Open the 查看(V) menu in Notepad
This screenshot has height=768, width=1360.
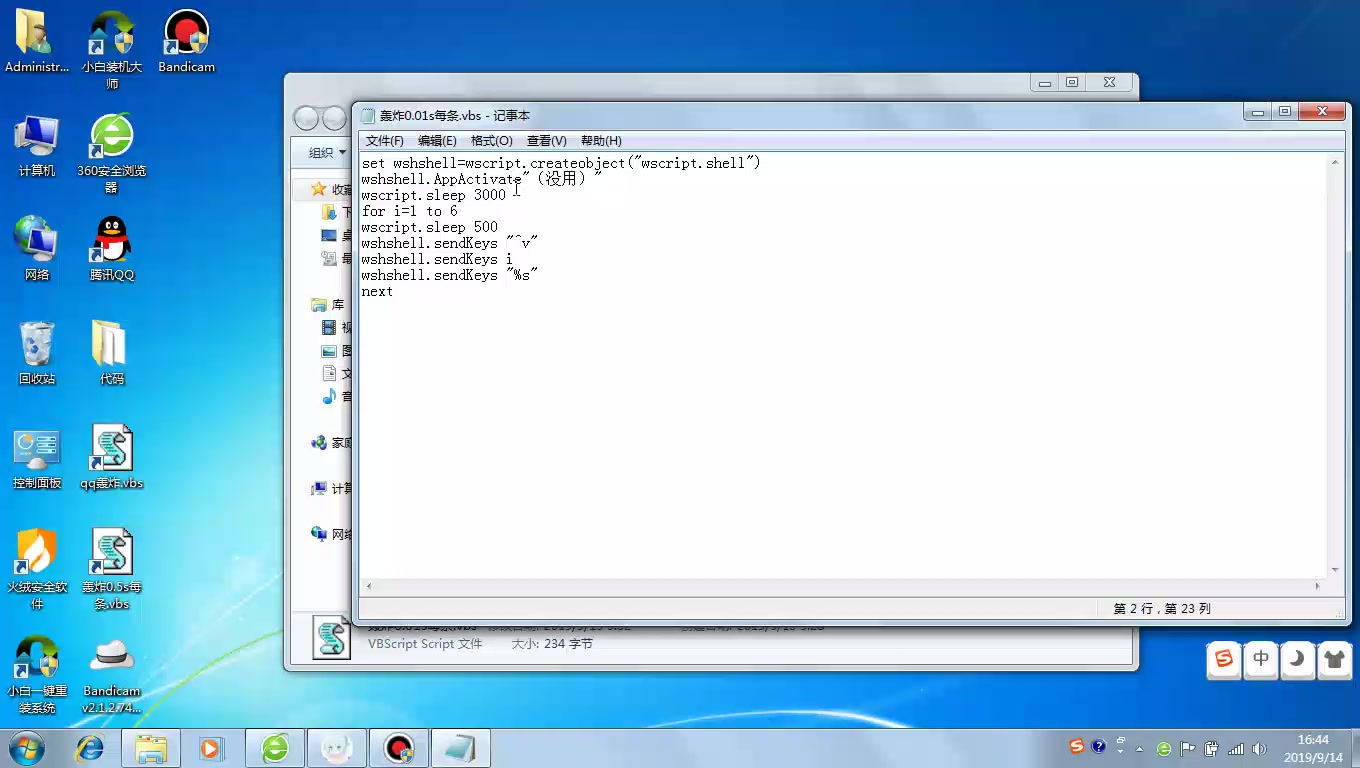546,141
